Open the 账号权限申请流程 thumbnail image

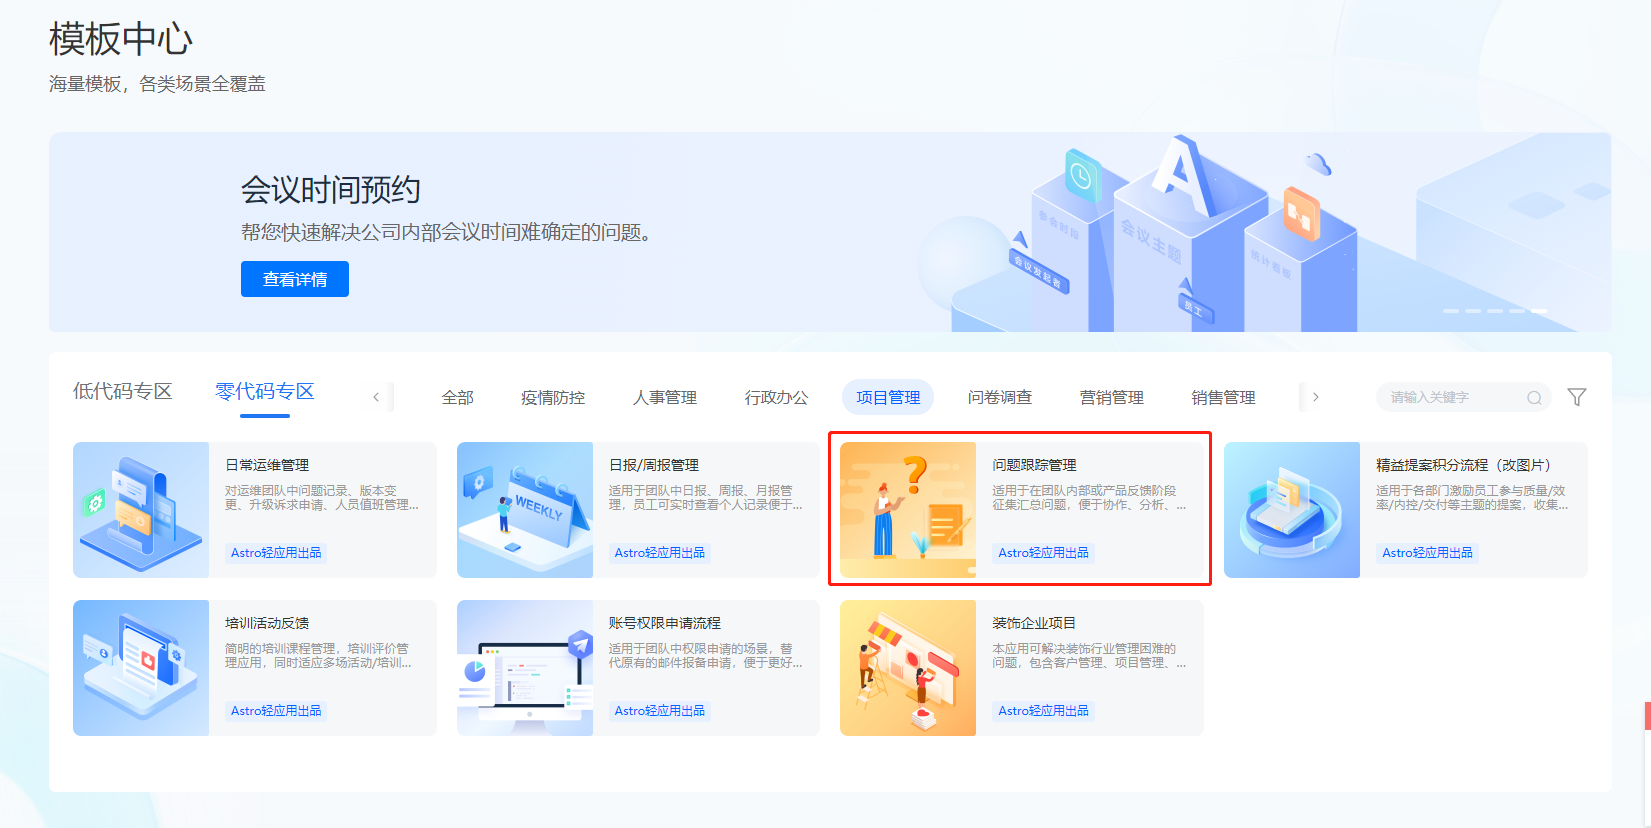pos(525,668)
